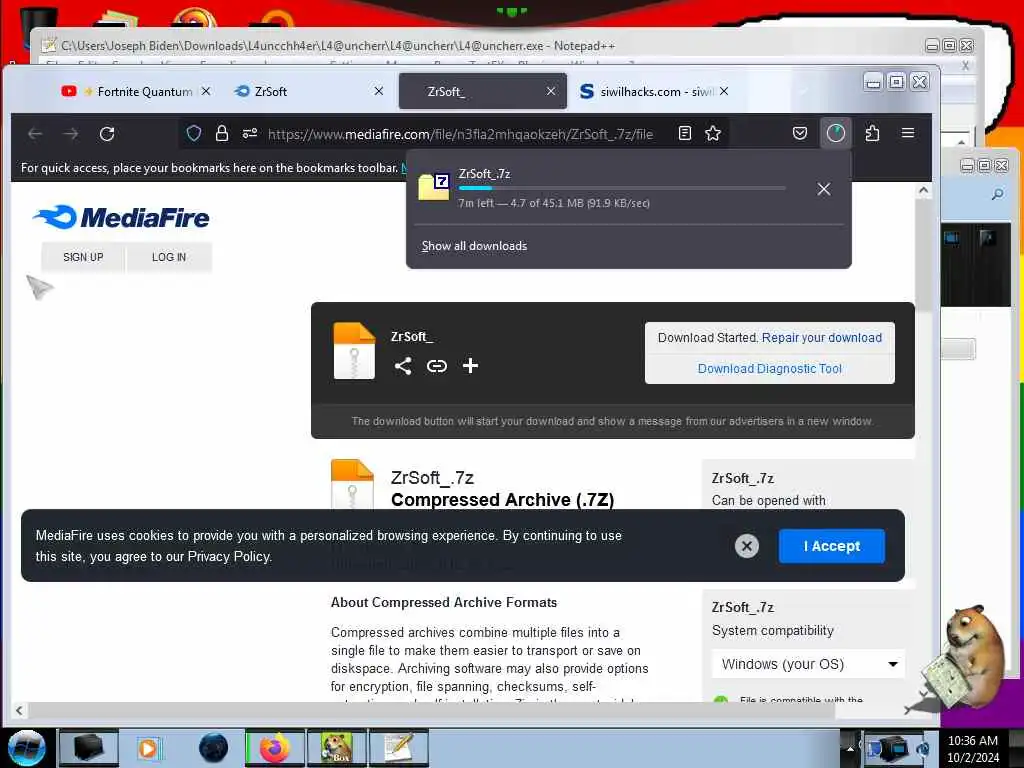Screen dimensions: 1024x768
Task: Open Windows (your OS) compatibility dropdown
Action: [x=808, y=664]
